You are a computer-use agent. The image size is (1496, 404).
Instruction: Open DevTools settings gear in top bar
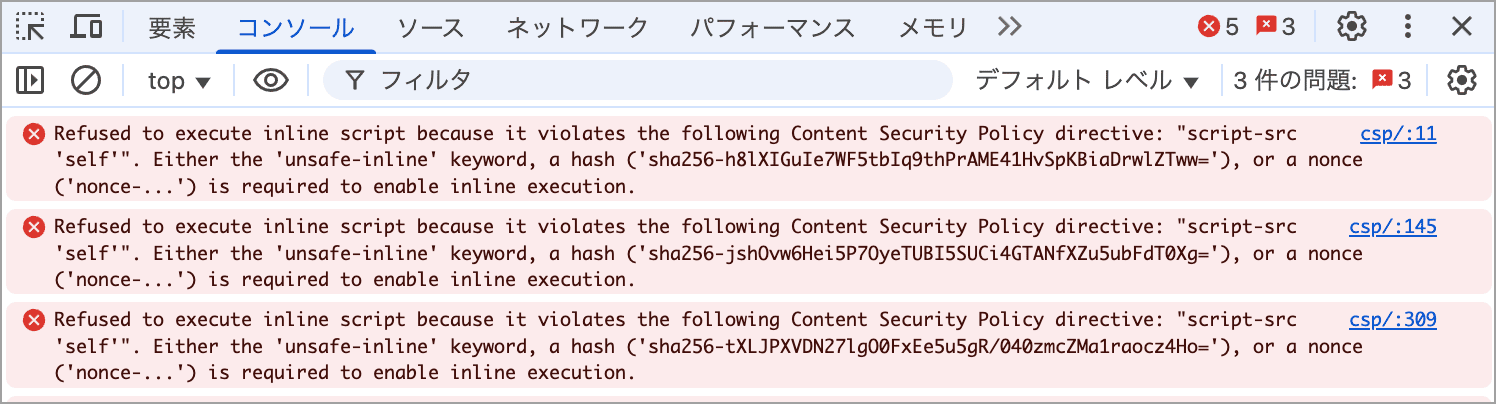(x=1352, y=27)
